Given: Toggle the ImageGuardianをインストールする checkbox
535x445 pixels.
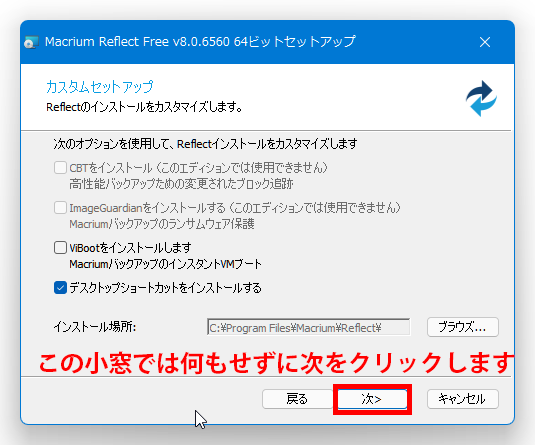Looking at the screenshot, I should tap(60, 207).
